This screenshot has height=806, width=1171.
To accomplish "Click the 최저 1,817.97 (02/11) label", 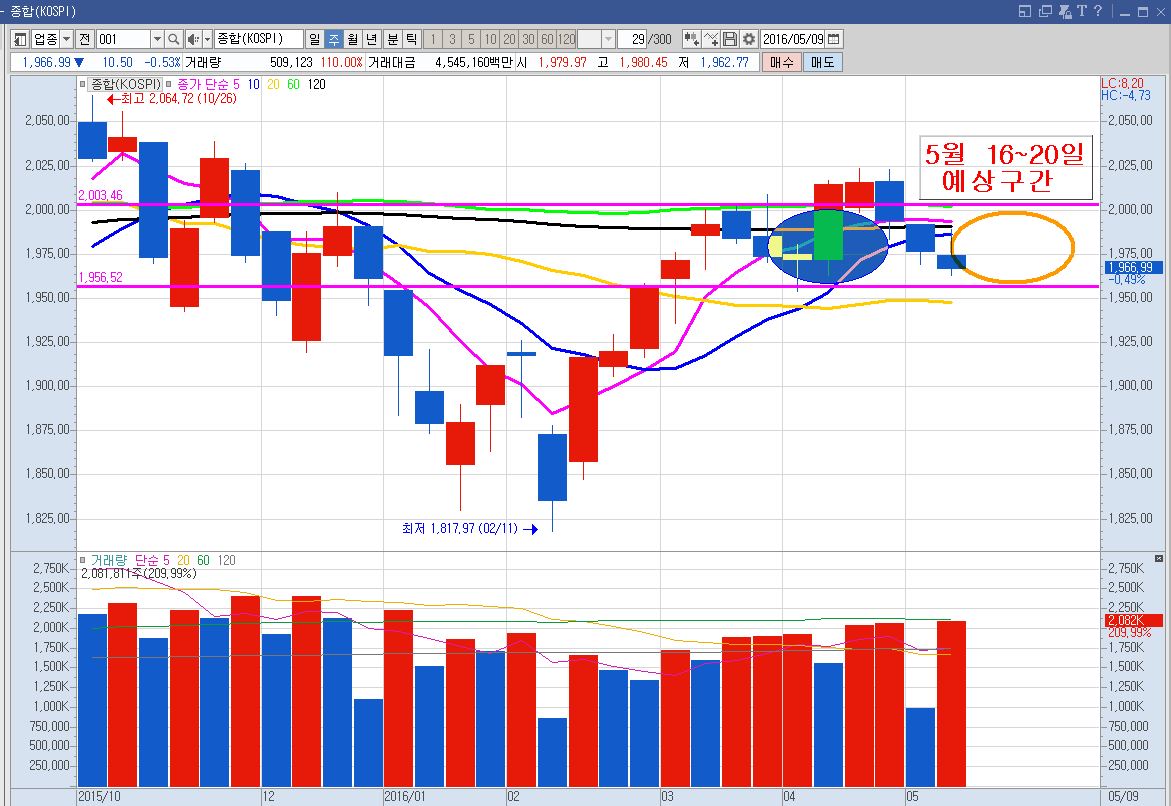I will [x=469, y=529].
